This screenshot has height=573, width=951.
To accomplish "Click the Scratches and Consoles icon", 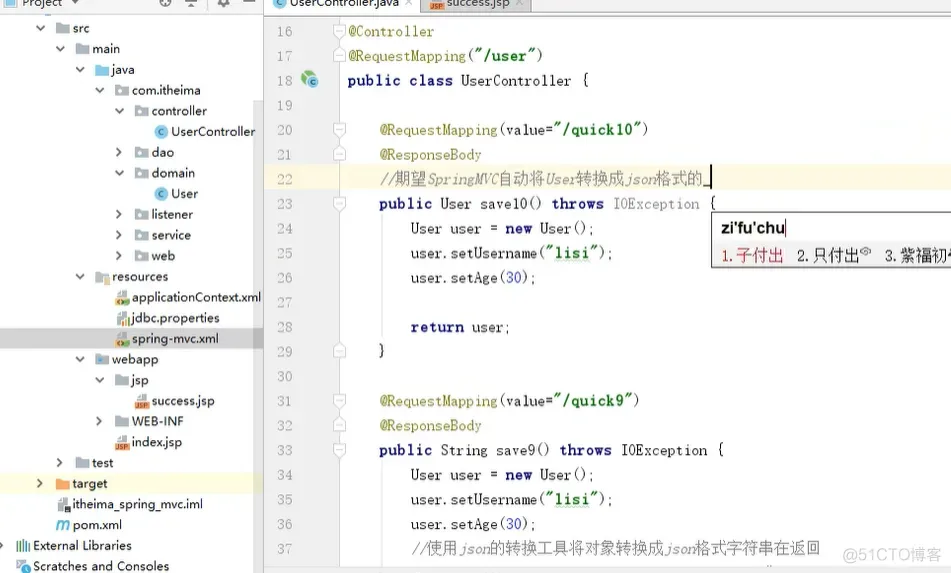I will (23, 566).
